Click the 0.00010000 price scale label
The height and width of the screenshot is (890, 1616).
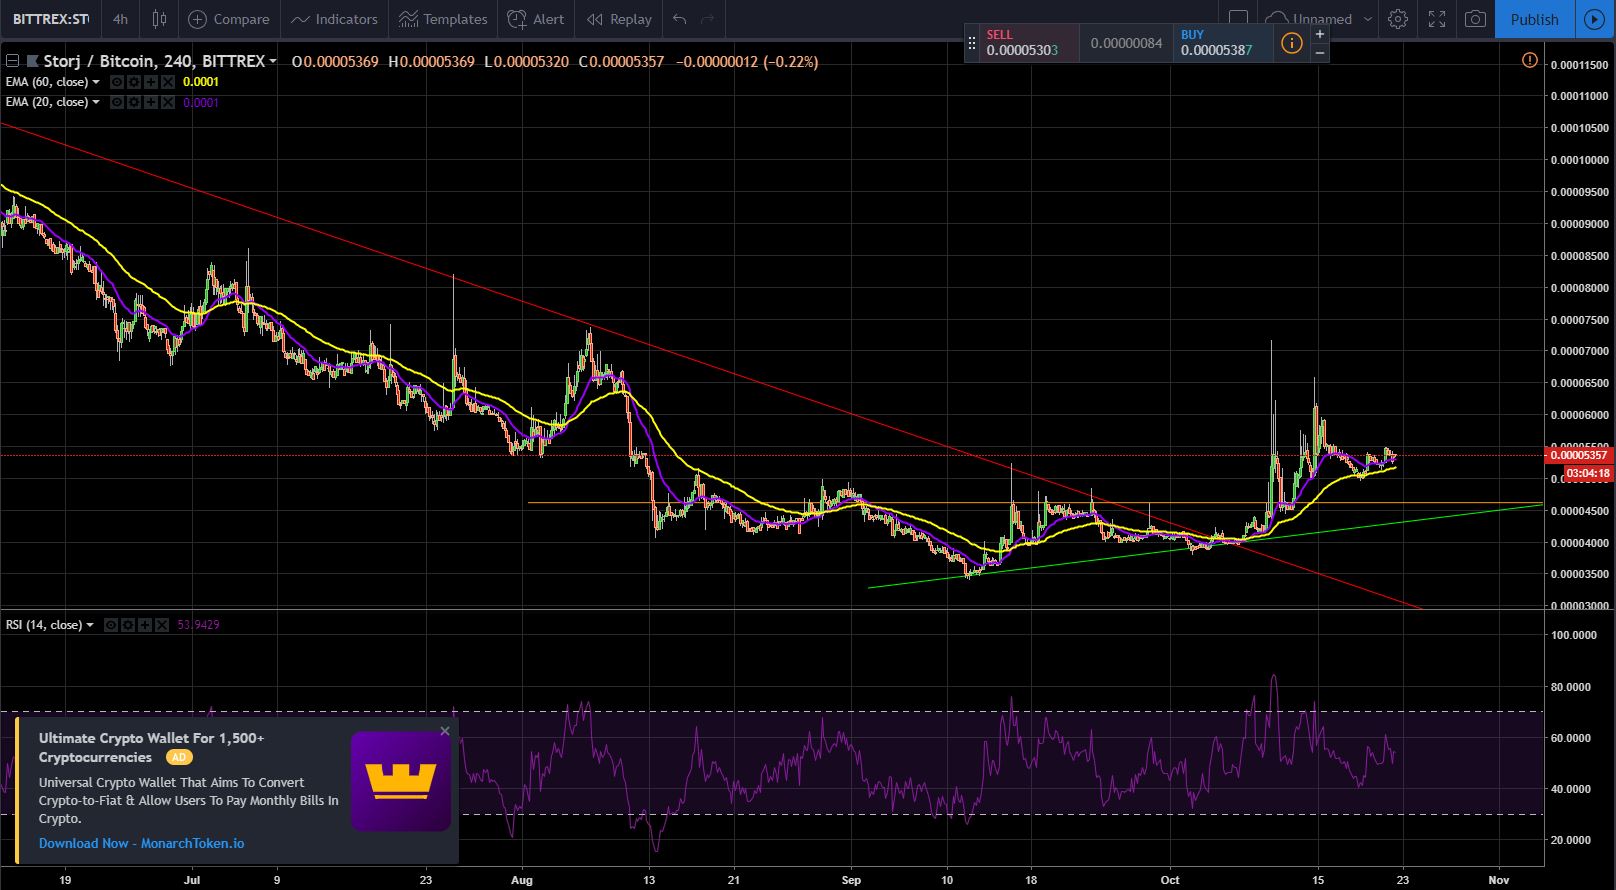pyautogui.click(x=1579, y=160)
